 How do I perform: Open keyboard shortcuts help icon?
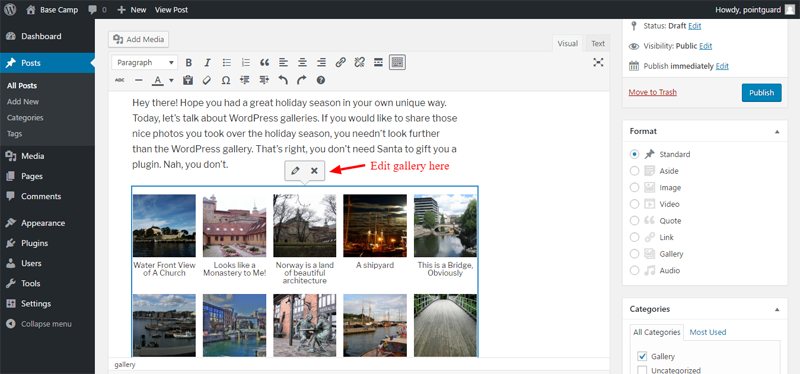320,80
